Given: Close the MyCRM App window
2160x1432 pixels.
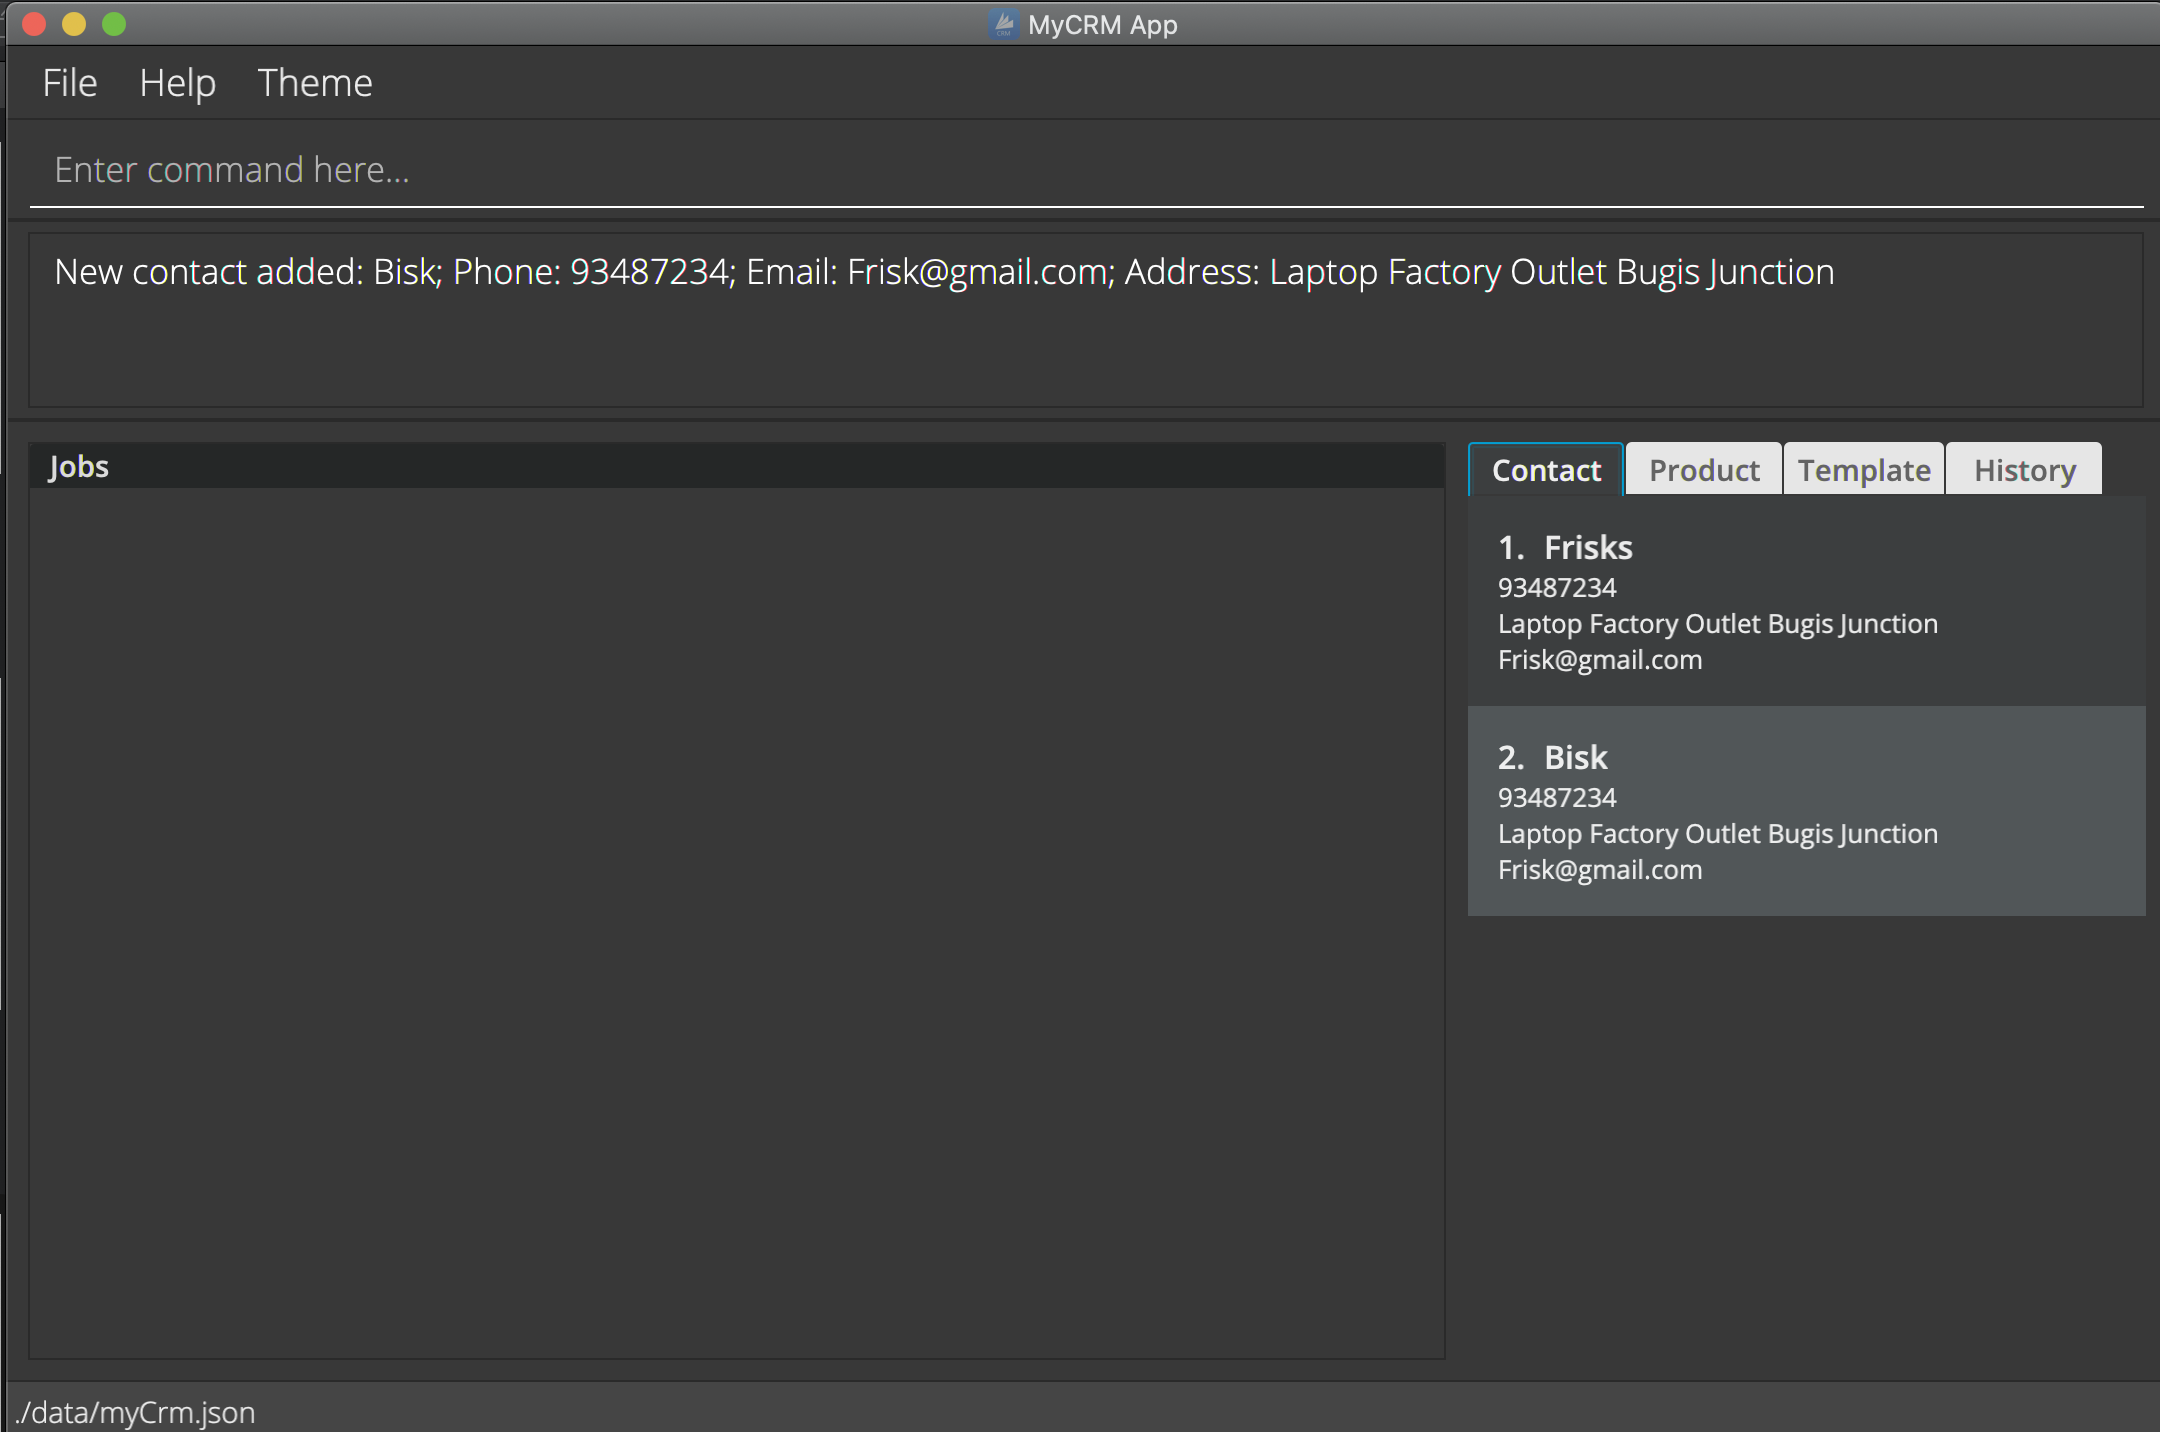Looking at the screenshot, I should point(34,24).
